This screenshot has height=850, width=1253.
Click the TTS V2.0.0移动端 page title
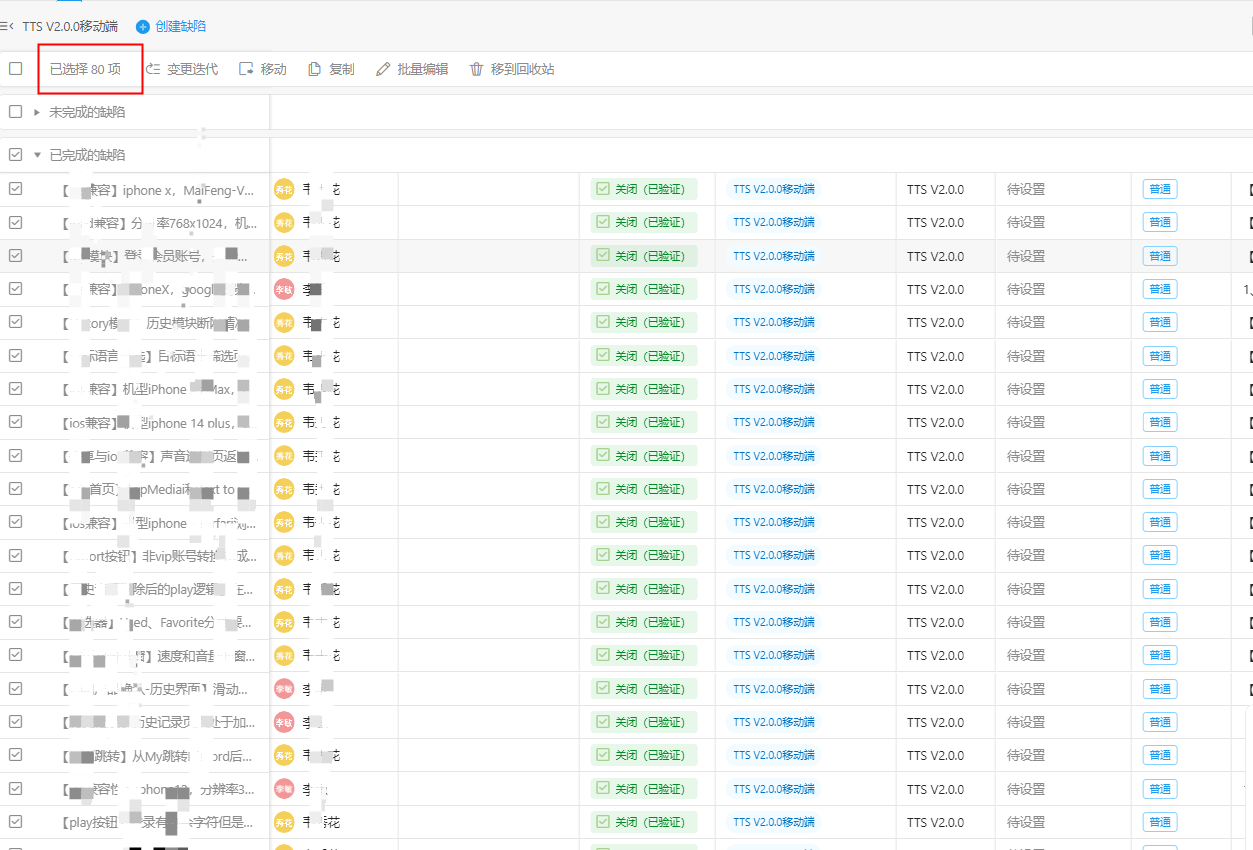pos(70,26)
